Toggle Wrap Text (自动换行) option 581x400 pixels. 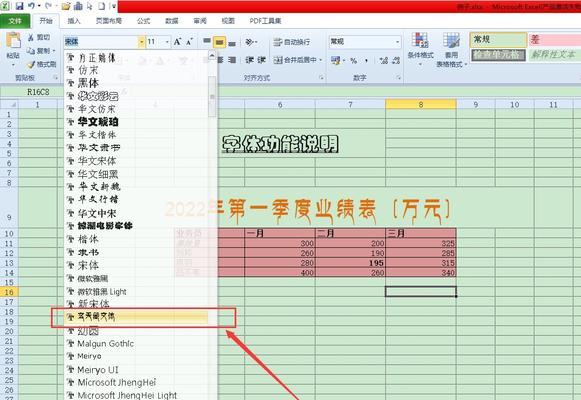pyautogui.click(x=292, y=42)
